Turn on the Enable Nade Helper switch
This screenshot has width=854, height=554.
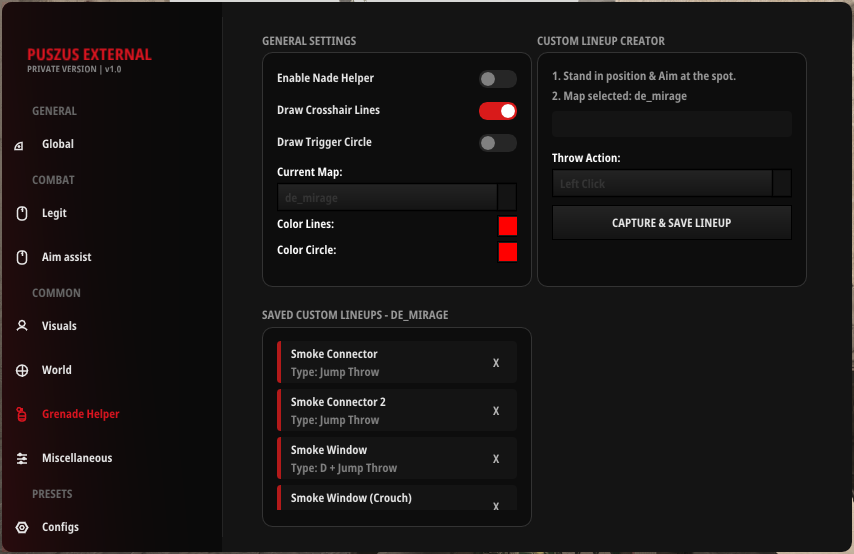(498, 79)
